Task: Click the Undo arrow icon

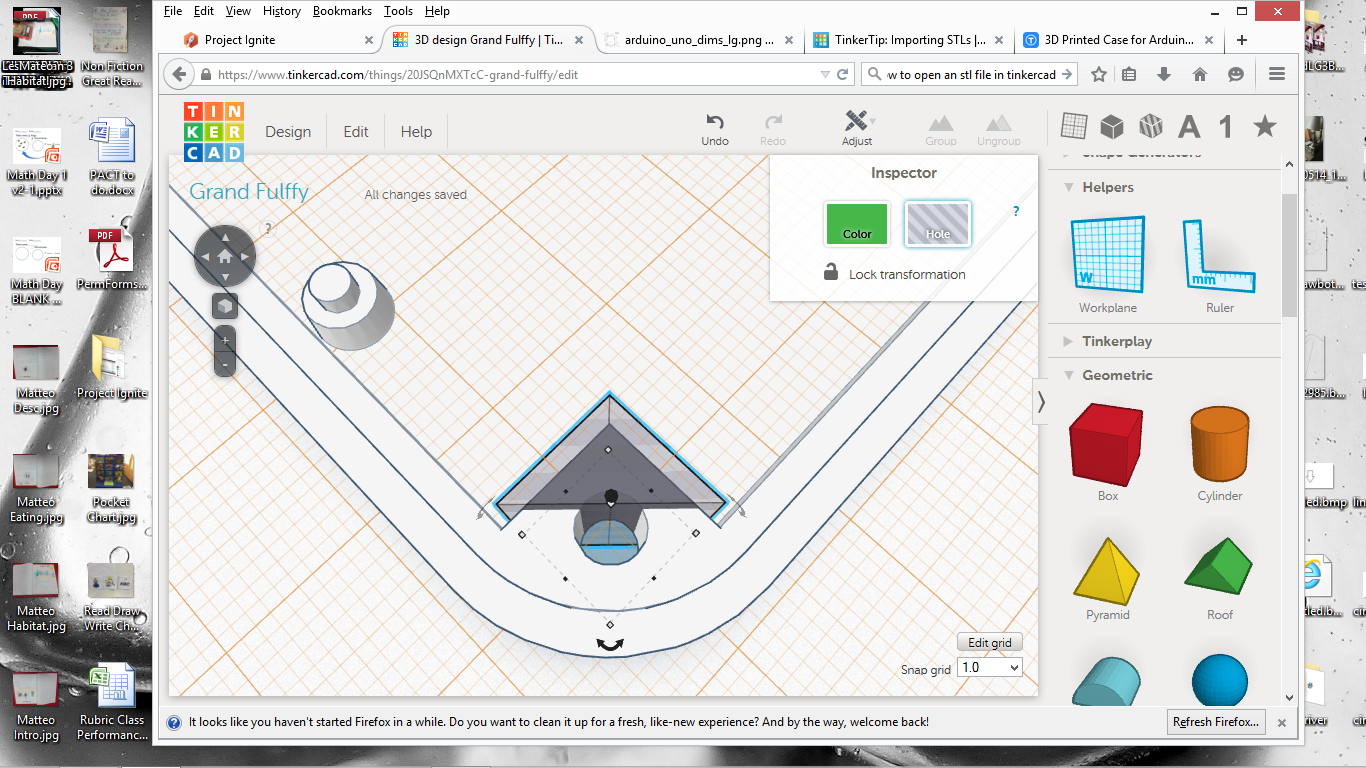Action: click(715, 121)
